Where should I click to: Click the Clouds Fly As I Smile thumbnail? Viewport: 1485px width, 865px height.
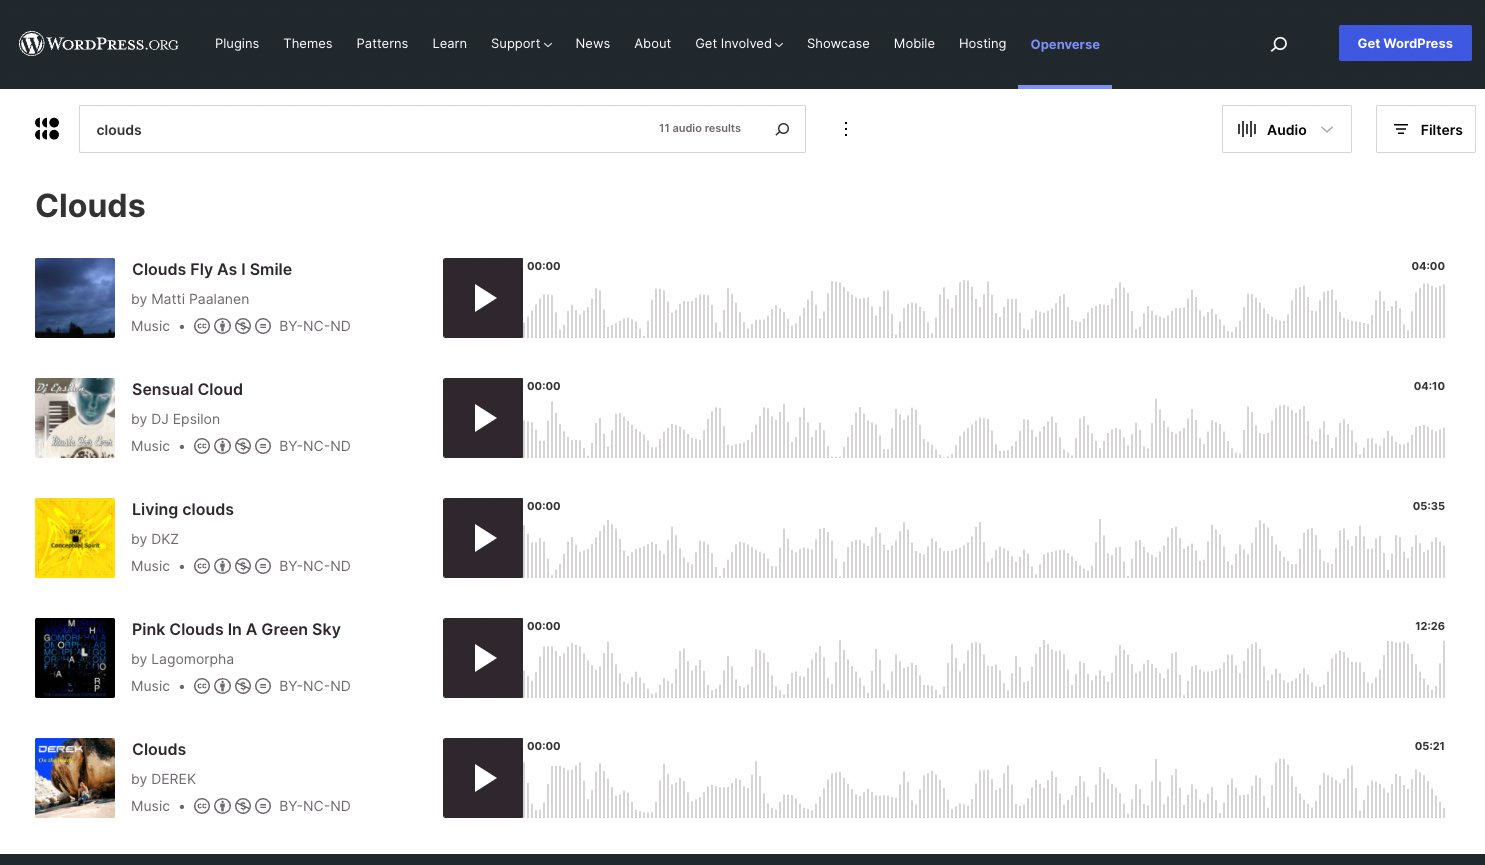pos(75,298)
